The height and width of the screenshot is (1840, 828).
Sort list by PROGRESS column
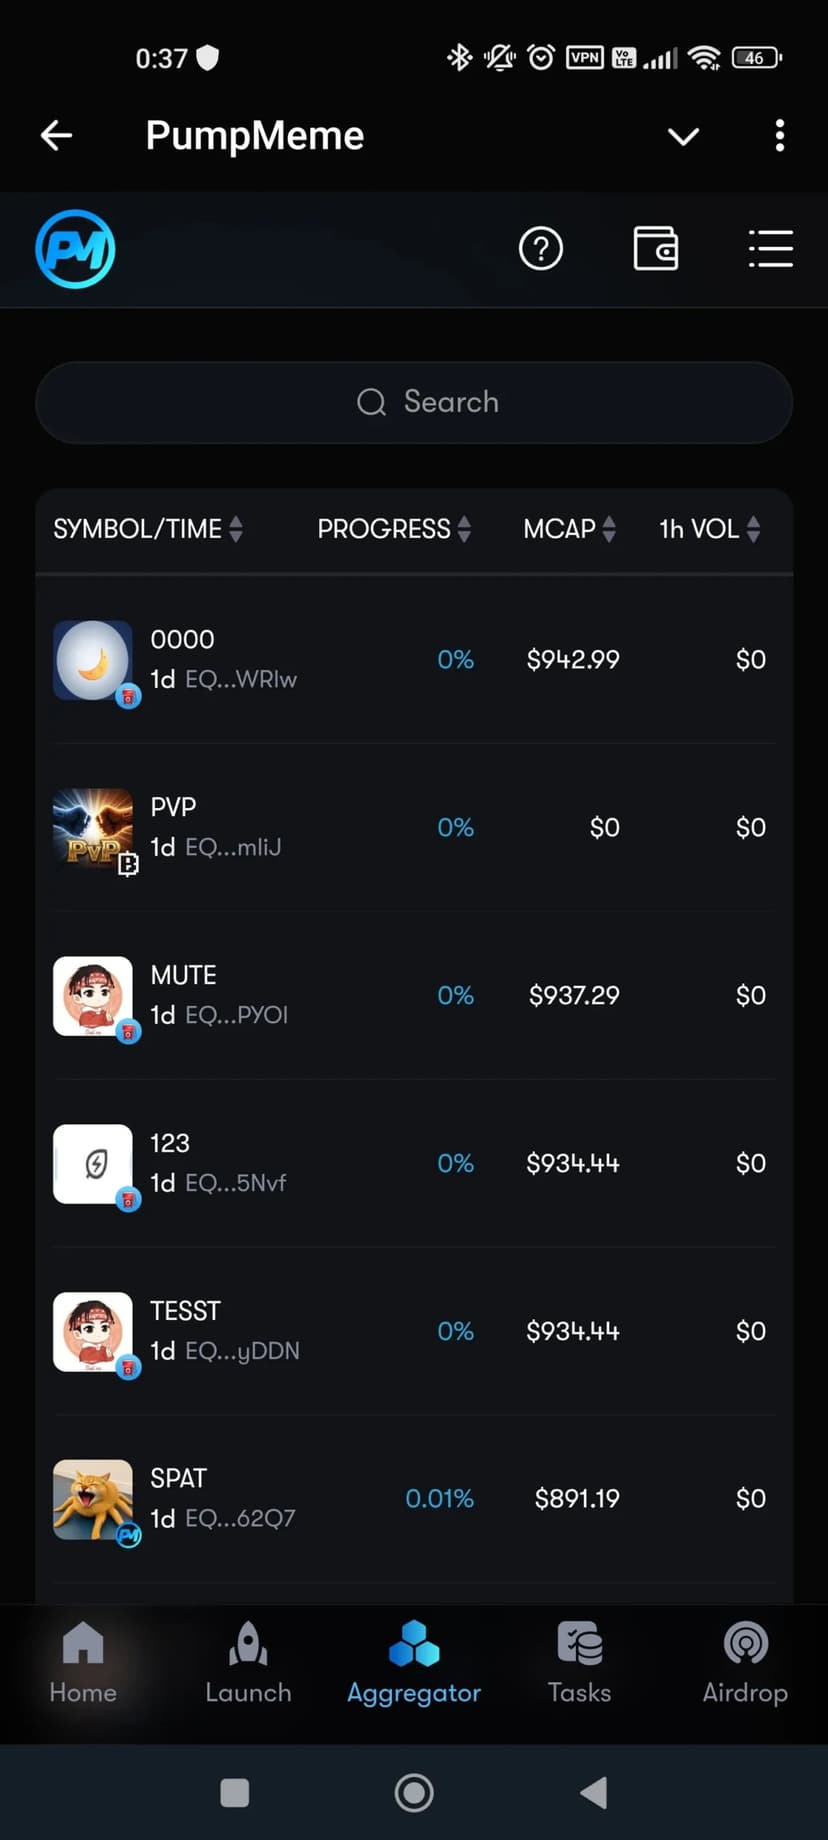coord(394,529)
